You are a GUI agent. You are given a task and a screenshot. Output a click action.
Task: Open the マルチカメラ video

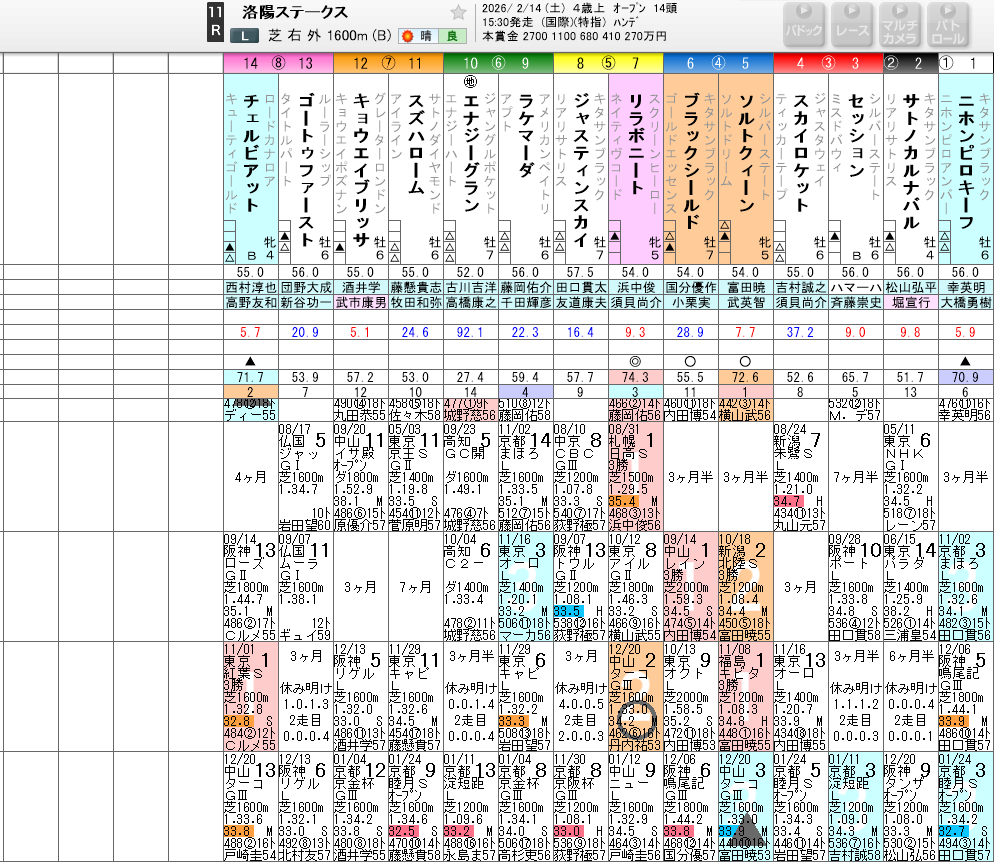point(899,24)
